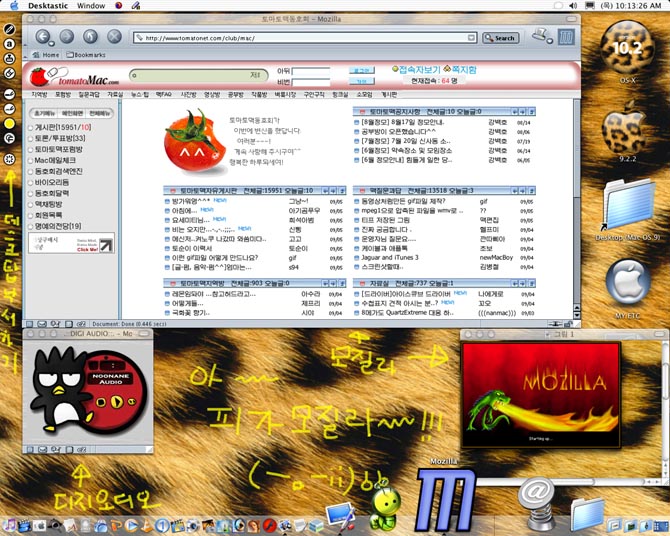
Task: Stop page loading with the X button
Action: pyautogui.click(x=114, y=37)
